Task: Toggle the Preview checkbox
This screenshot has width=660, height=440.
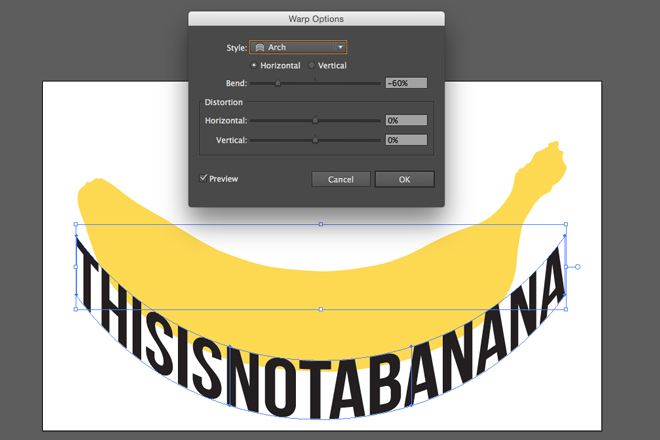Action: 203,178
